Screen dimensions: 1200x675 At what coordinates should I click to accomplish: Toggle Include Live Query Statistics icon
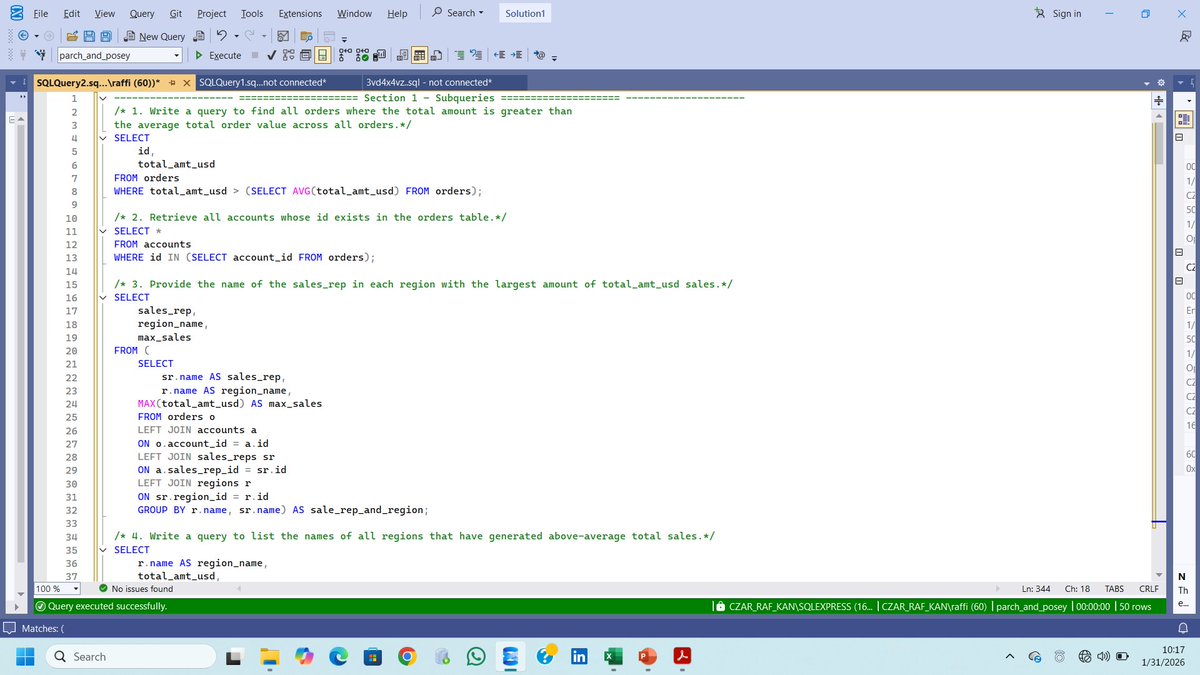pos(362,56)
